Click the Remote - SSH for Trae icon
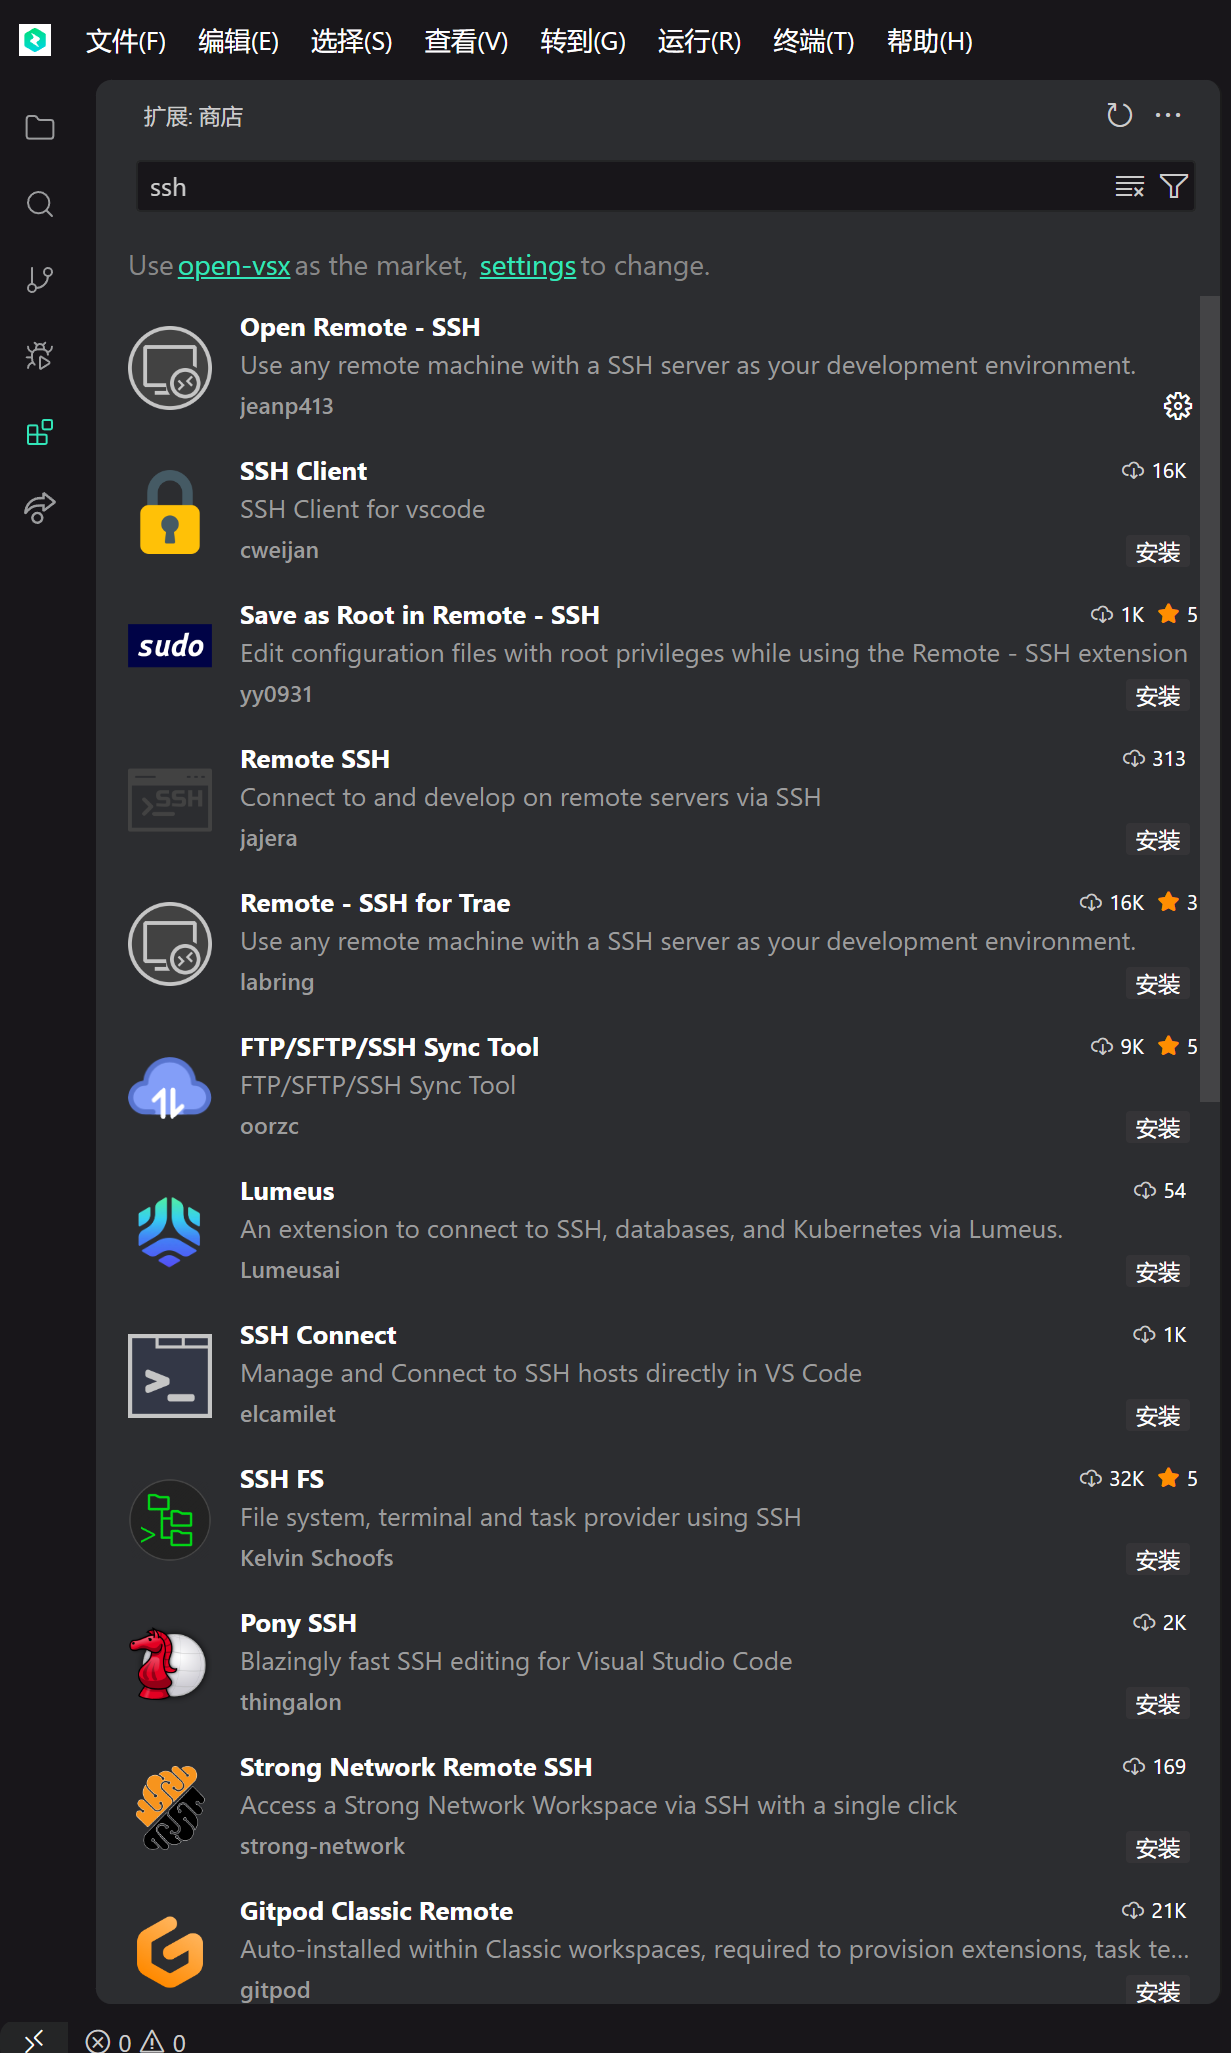1231x2053 pixels. tap(170, 944)
